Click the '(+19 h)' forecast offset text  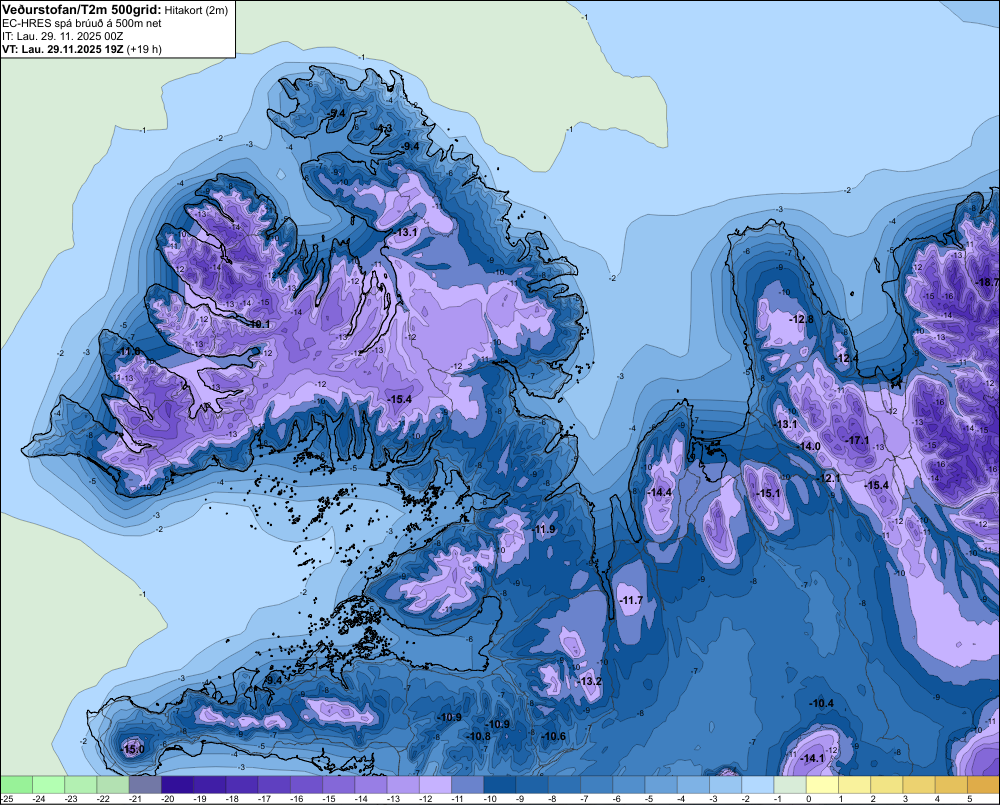coord(144,49)
